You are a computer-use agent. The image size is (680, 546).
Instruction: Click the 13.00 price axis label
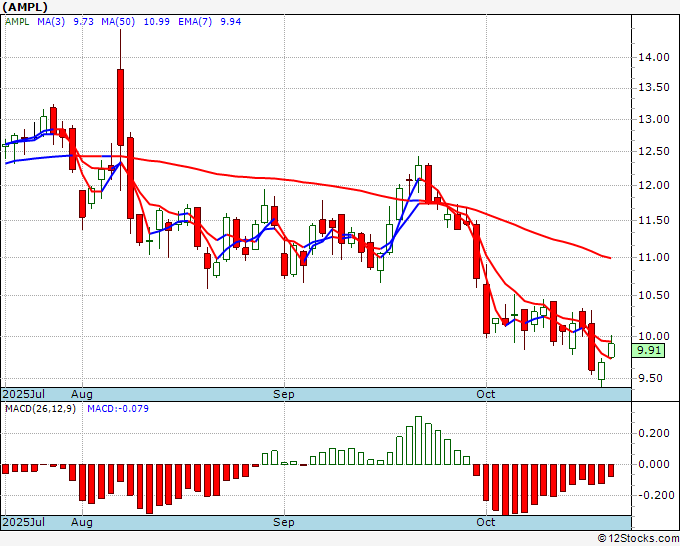[654, 119]
